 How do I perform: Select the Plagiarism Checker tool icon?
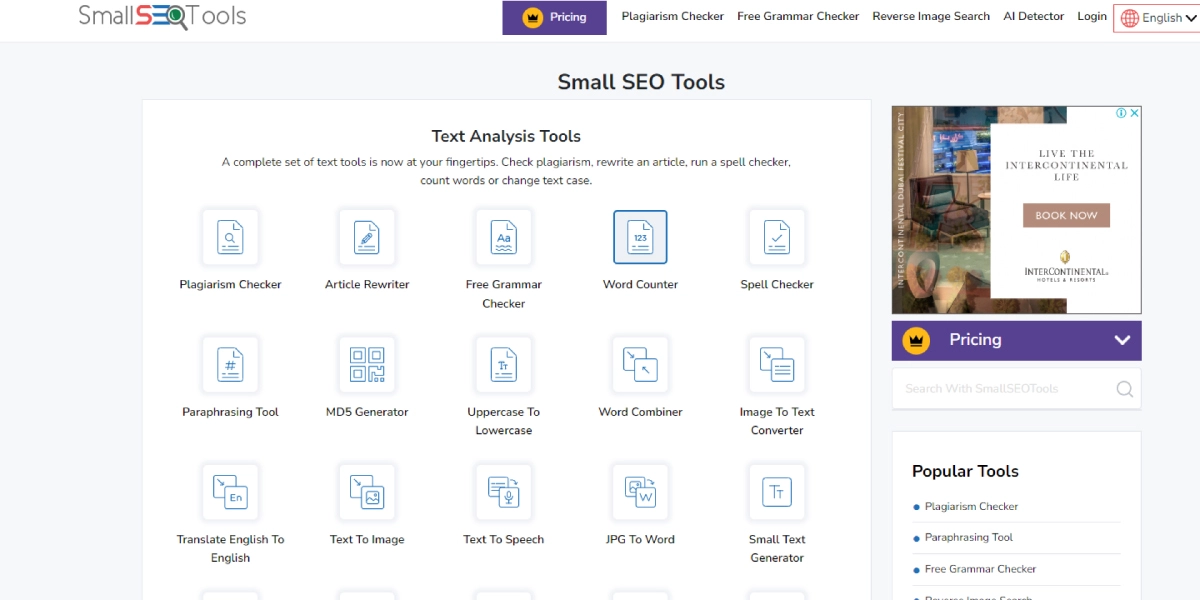coord(230,237)
